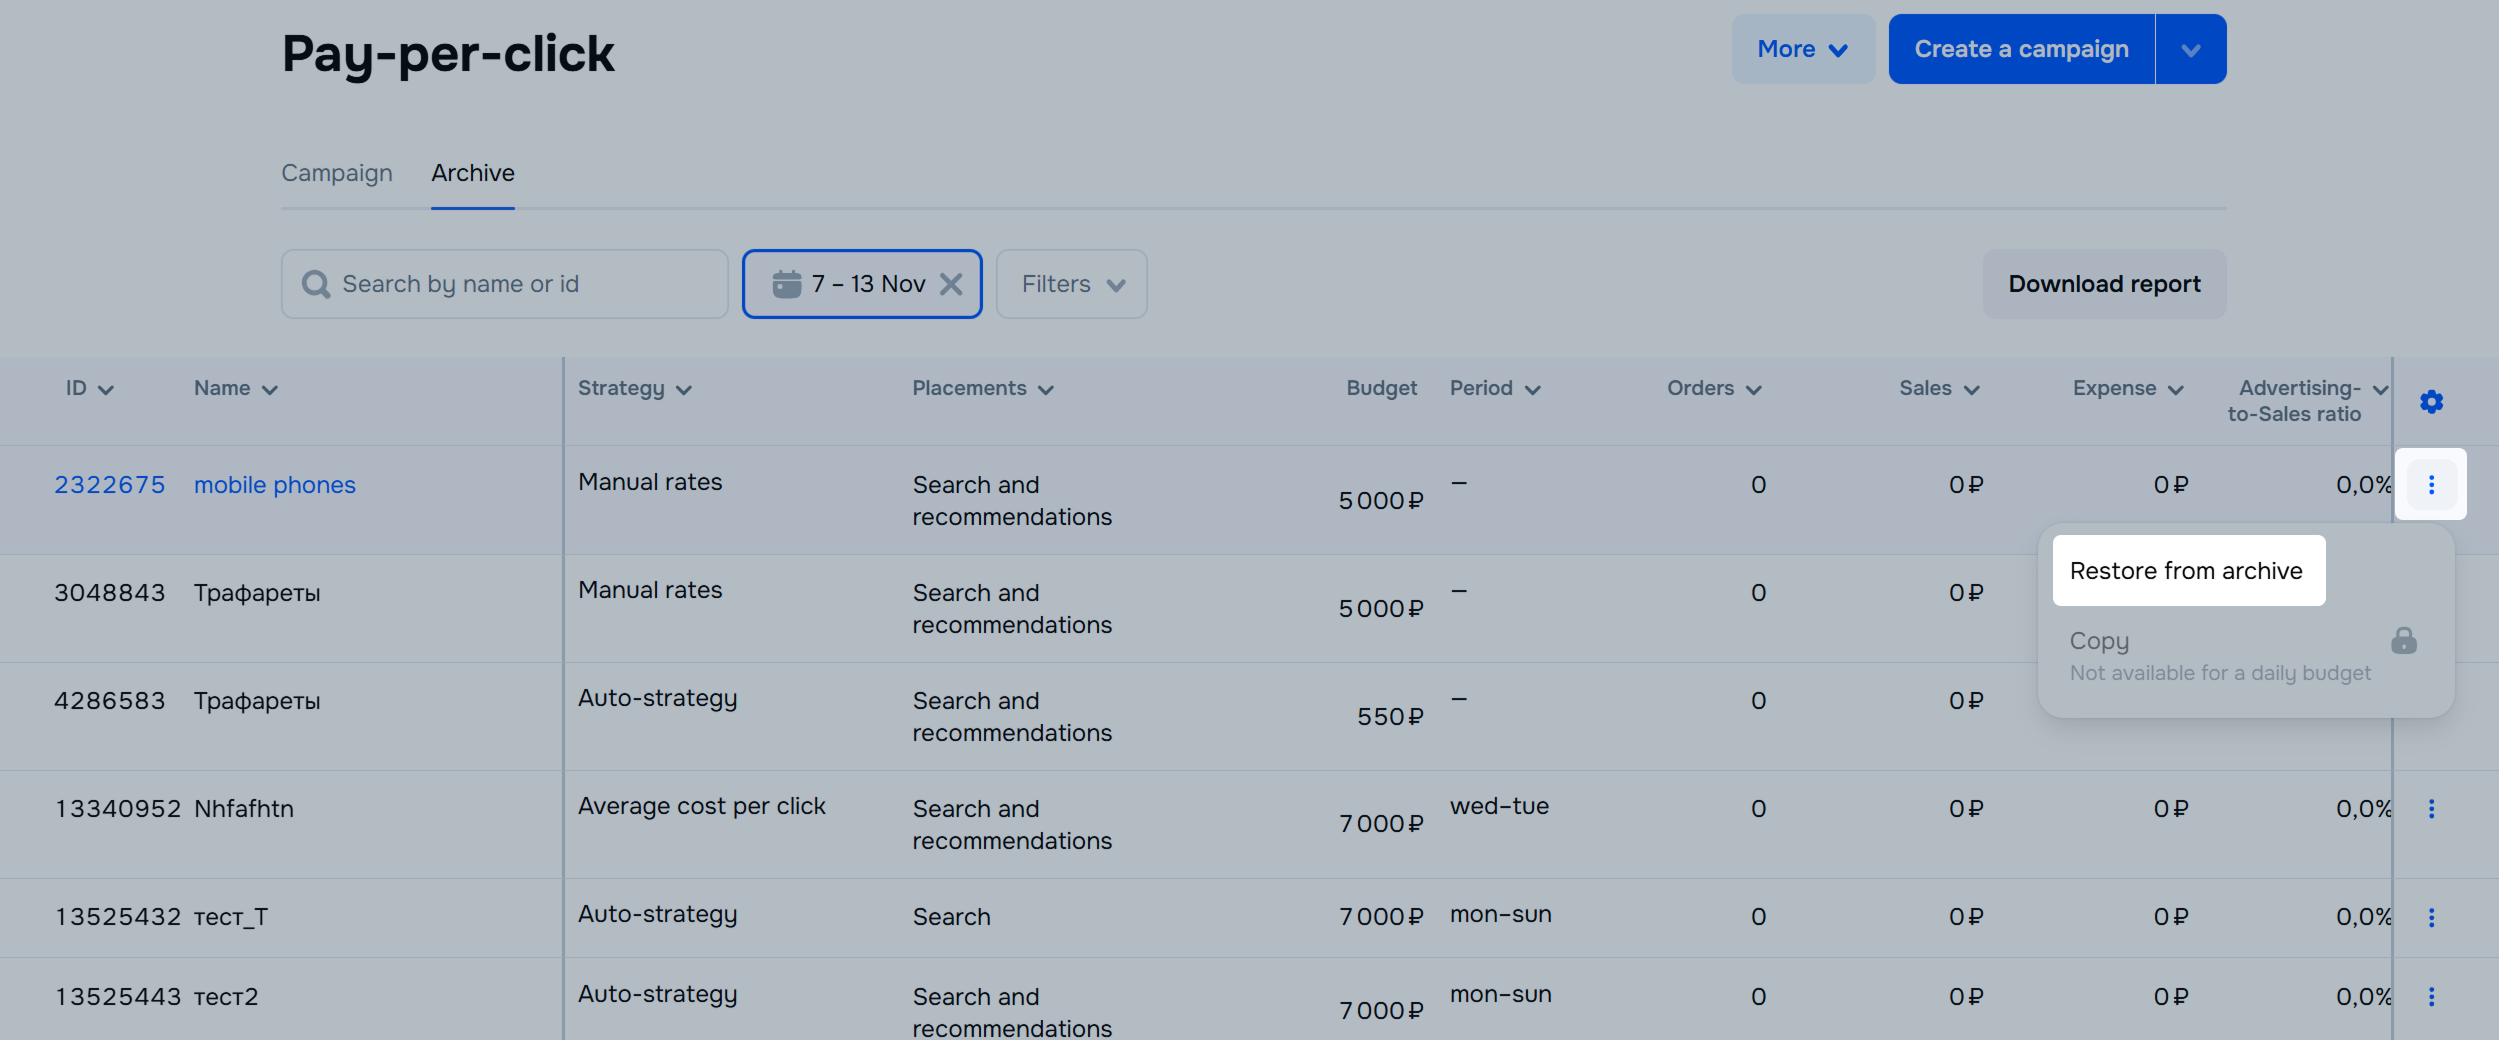
Task: Open three-dot menu for тест_T campaign
Action: click(x=2431, y=917)
